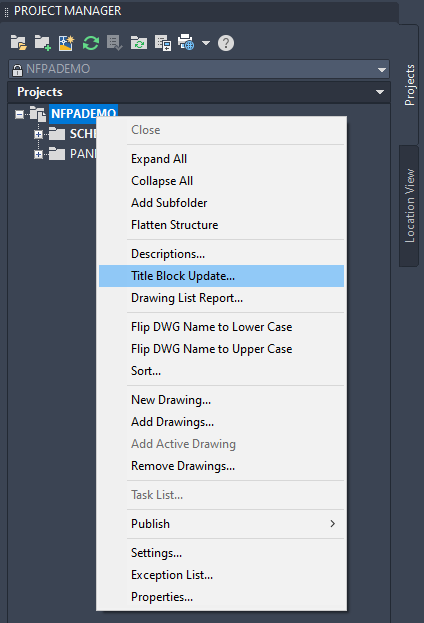Click the lock icon beside NFPADEMO selector
Viewport: 424px width, 623px height.
17,70
